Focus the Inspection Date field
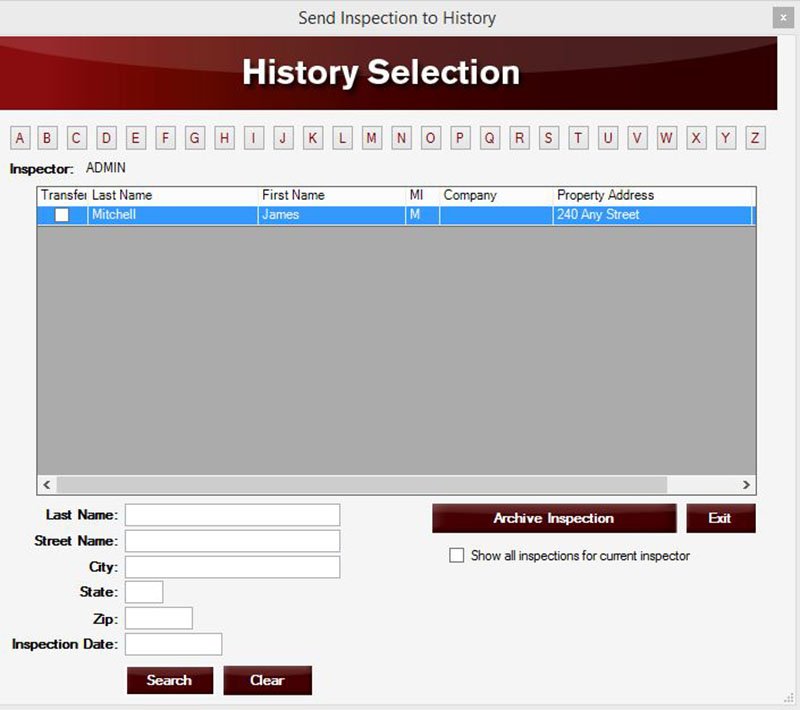Image resolution: width=800 pixels, height=710 pixels. [173, 644]
